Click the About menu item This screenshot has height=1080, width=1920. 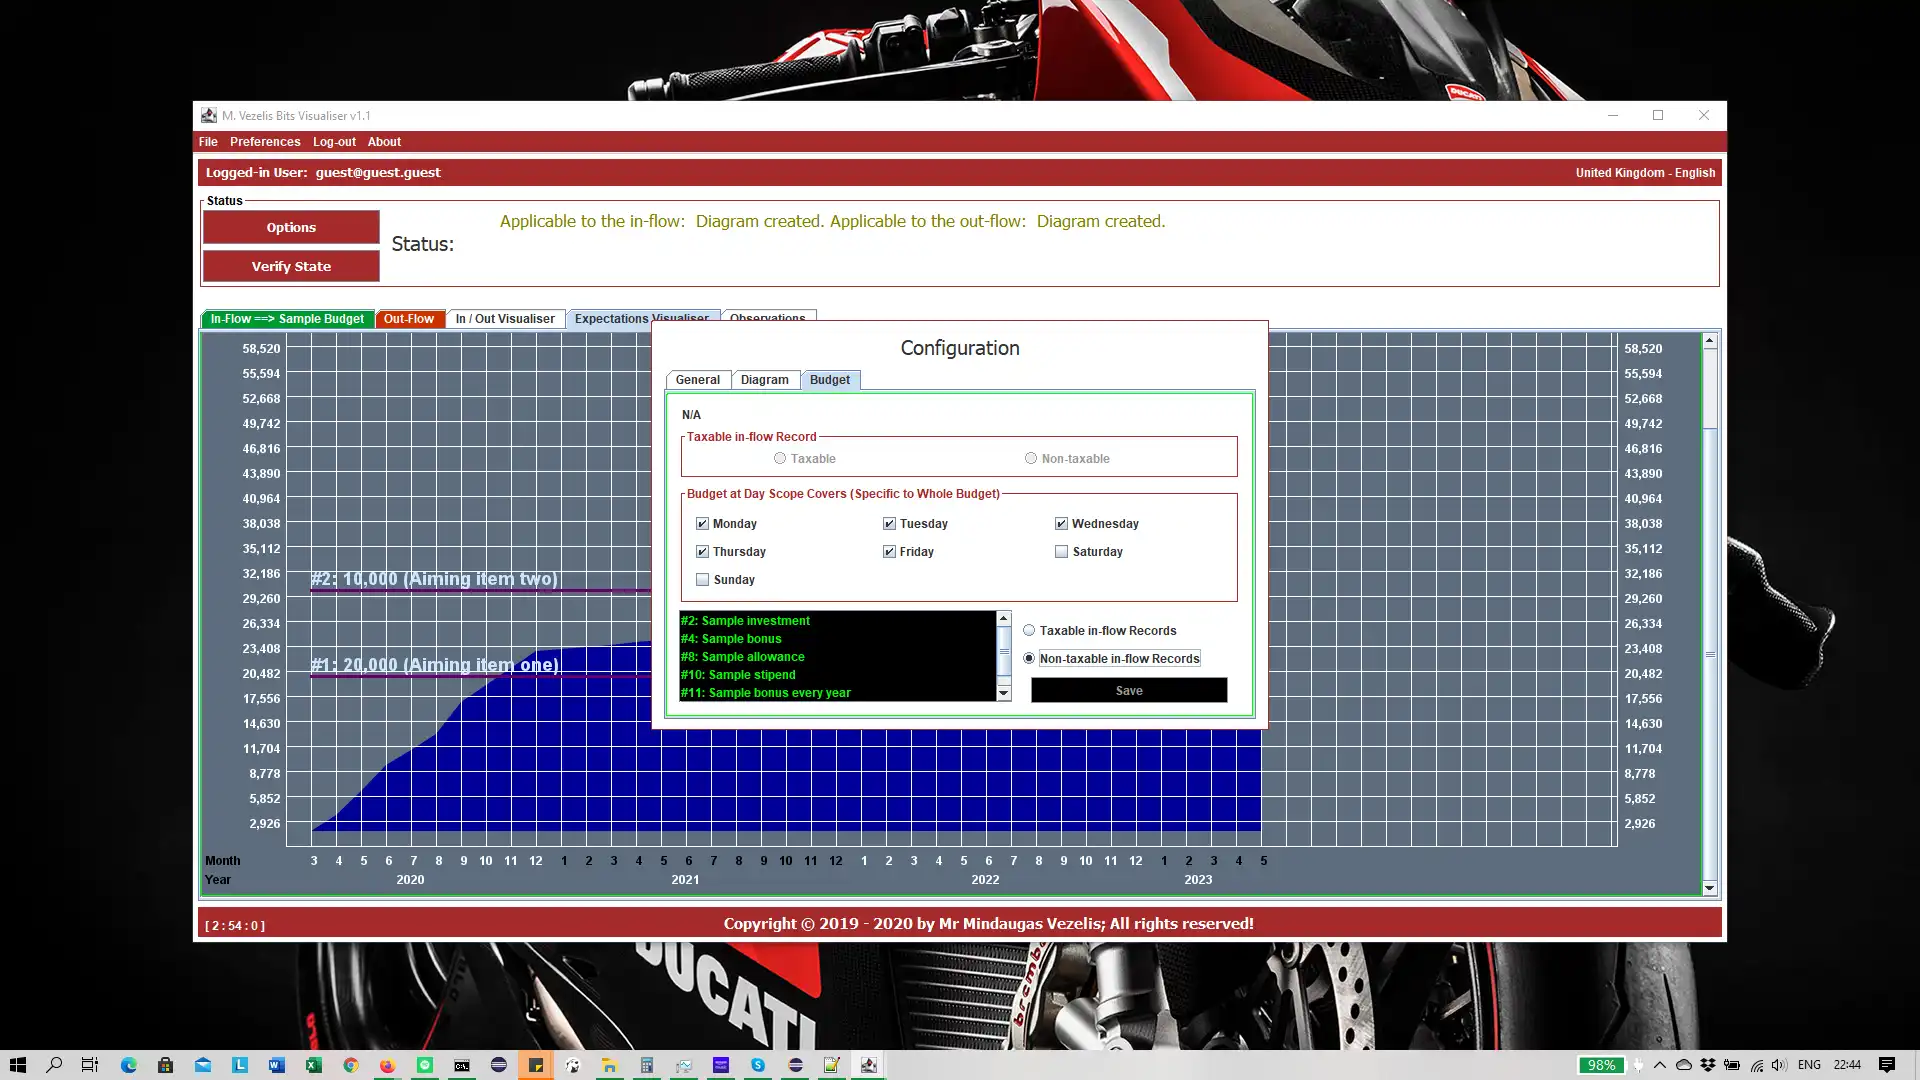(384, 141)
